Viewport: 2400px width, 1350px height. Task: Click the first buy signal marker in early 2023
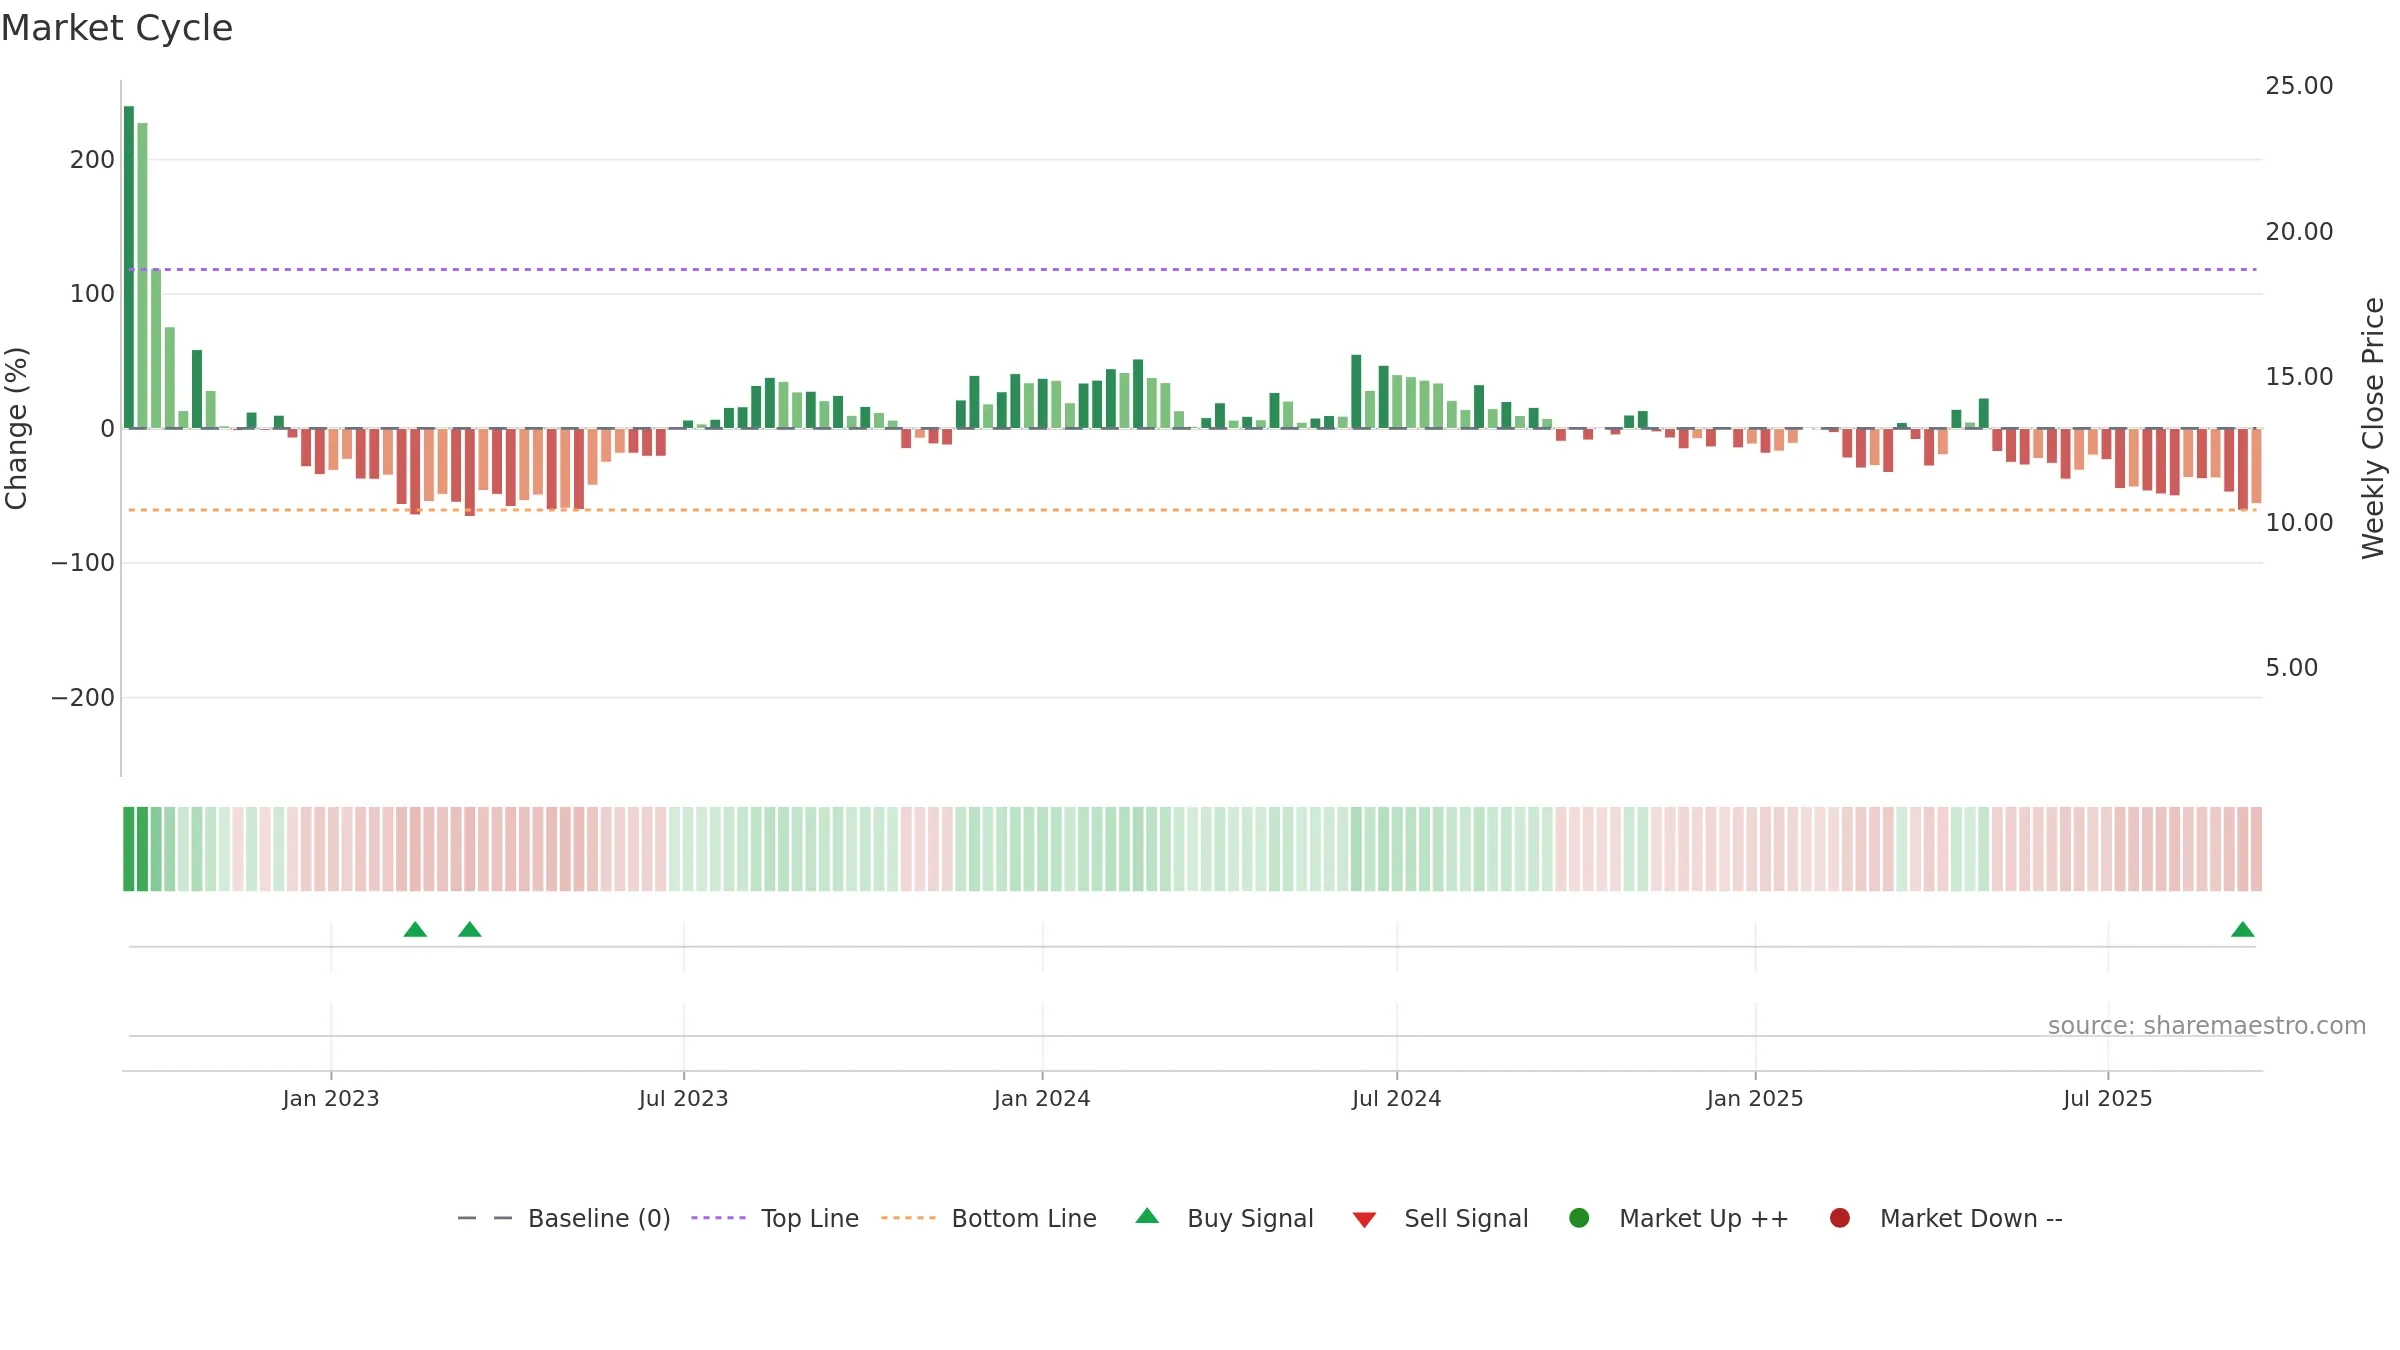(x=415, y=930)
